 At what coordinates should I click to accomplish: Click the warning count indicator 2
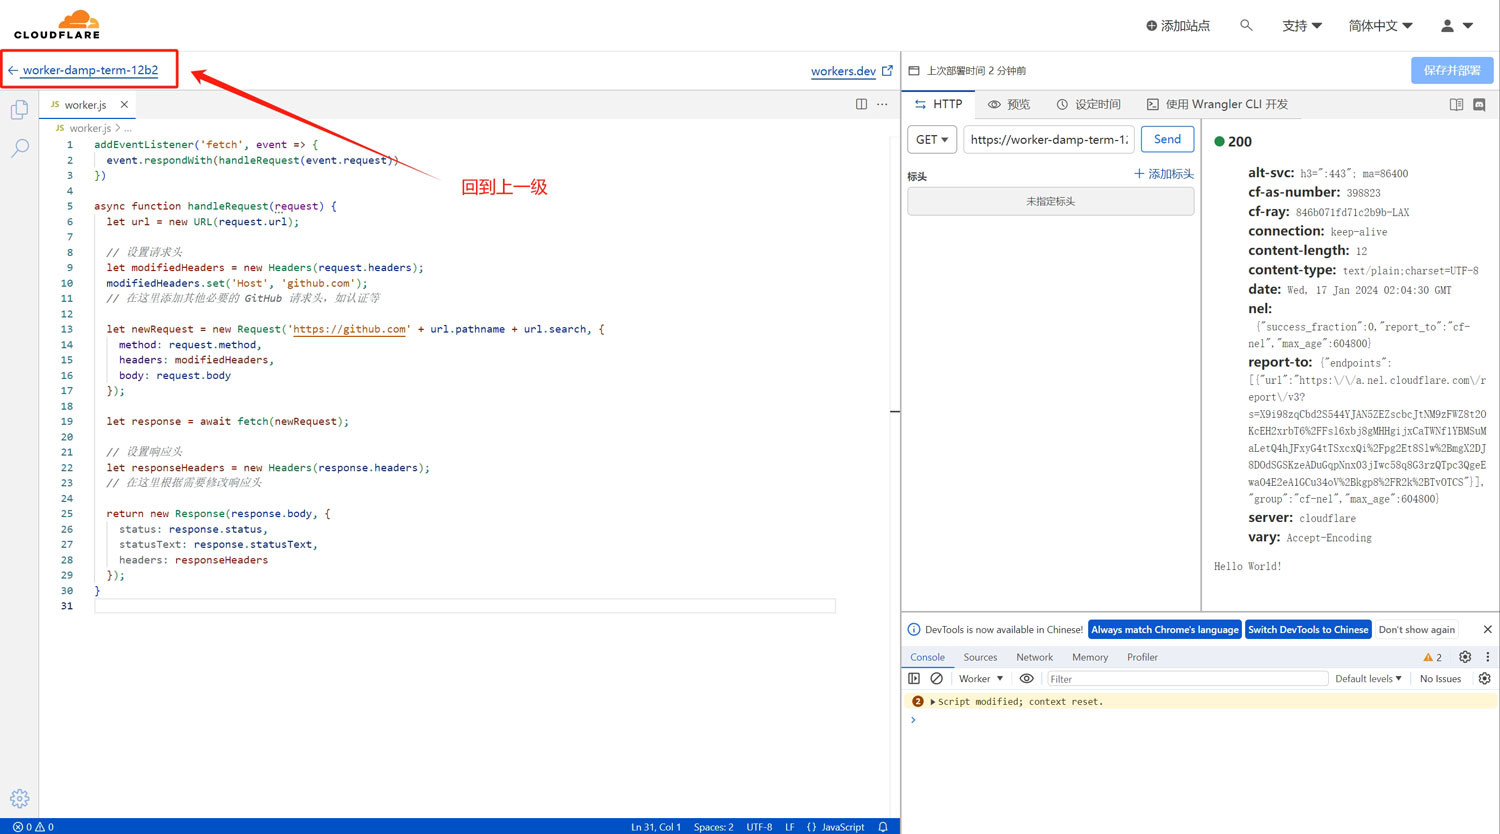(1432, 657)
